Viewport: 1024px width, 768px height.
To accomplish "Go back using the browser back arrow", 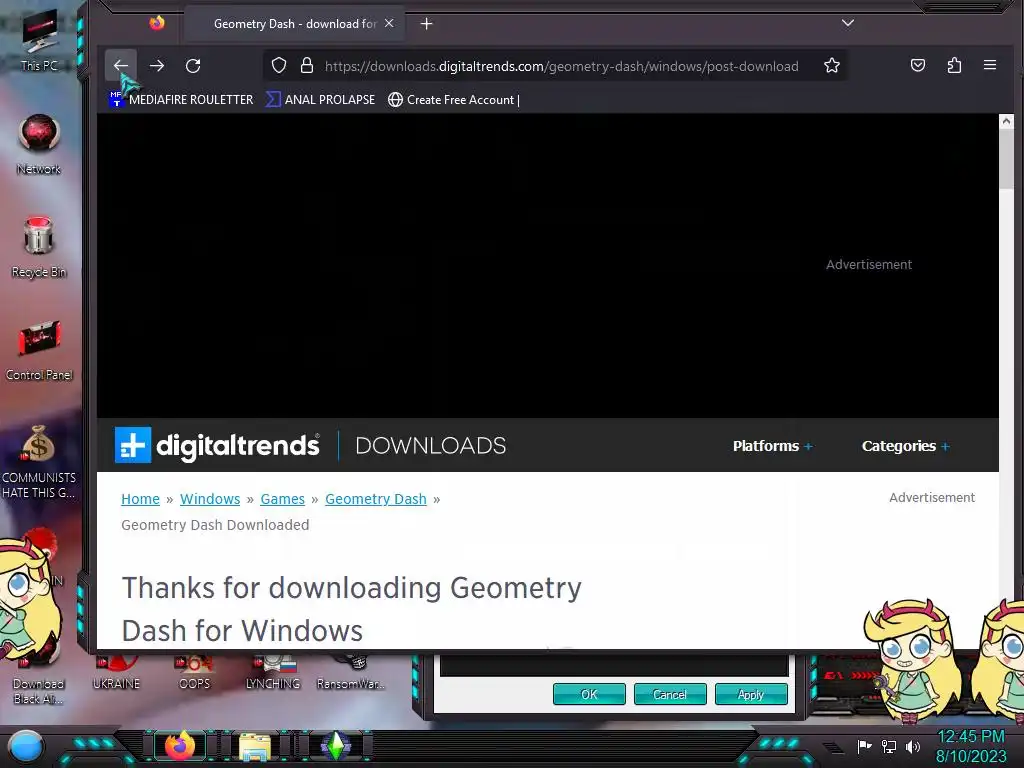I will (121, 65).
